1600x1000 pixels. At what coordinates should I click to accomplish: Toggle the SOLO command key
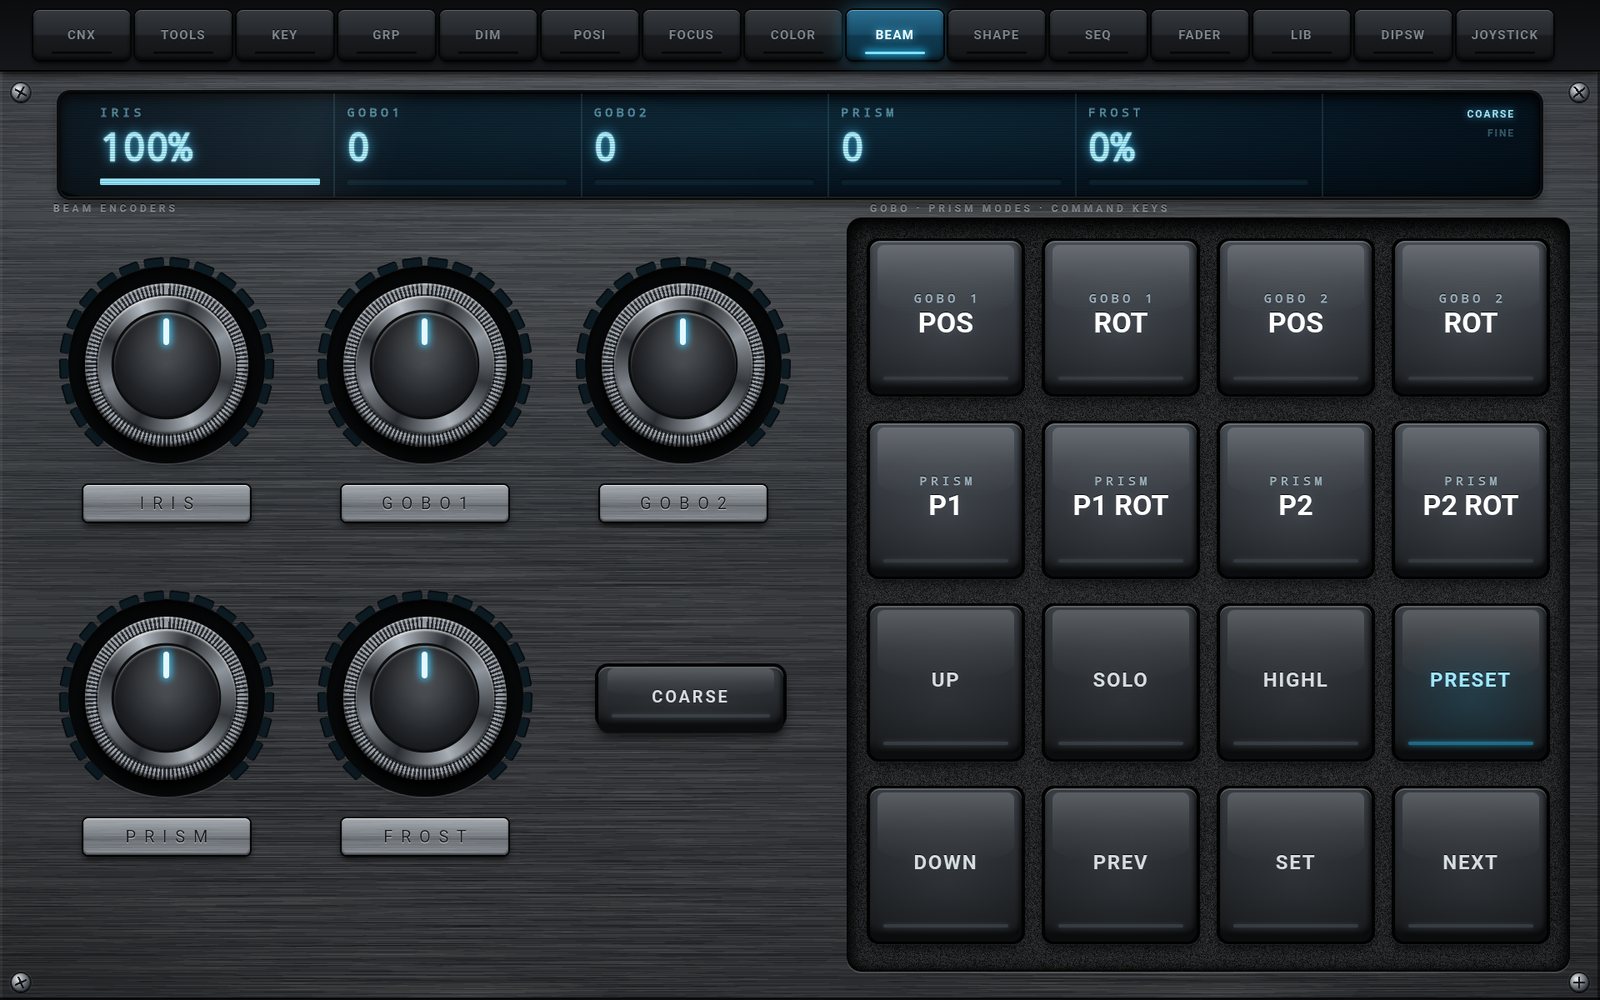1120,681
